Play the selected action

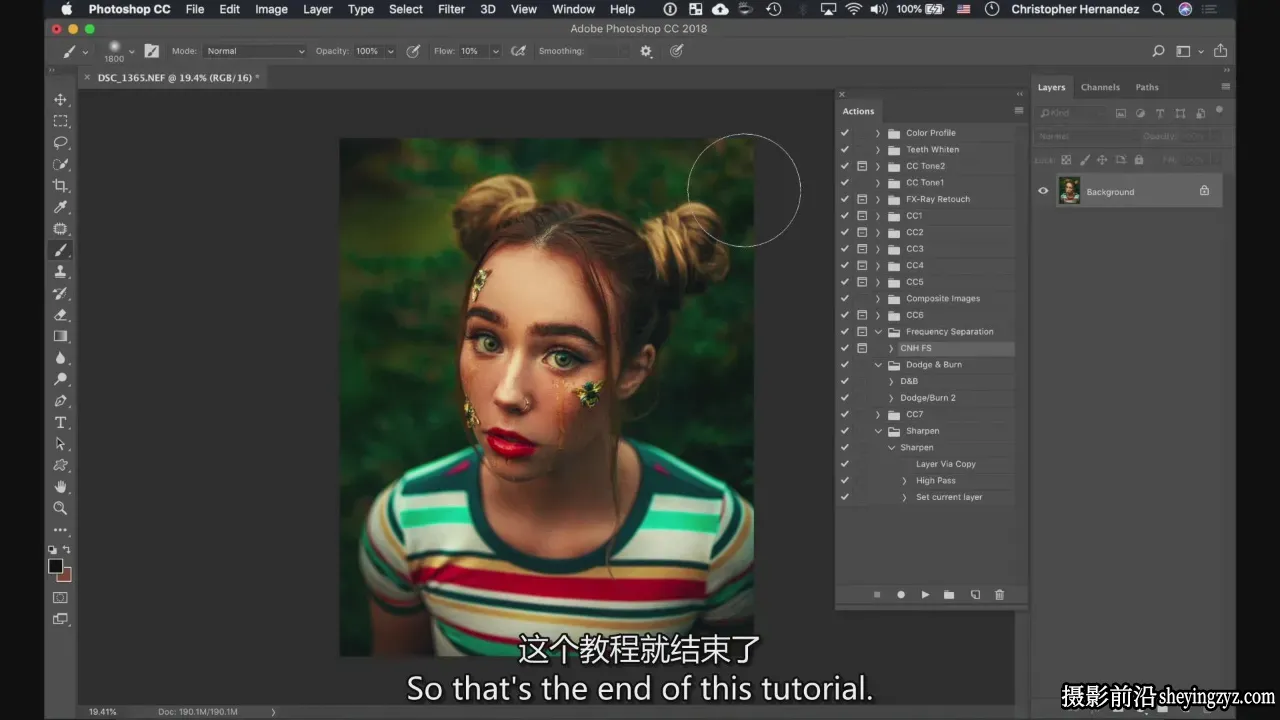[925, 595]
